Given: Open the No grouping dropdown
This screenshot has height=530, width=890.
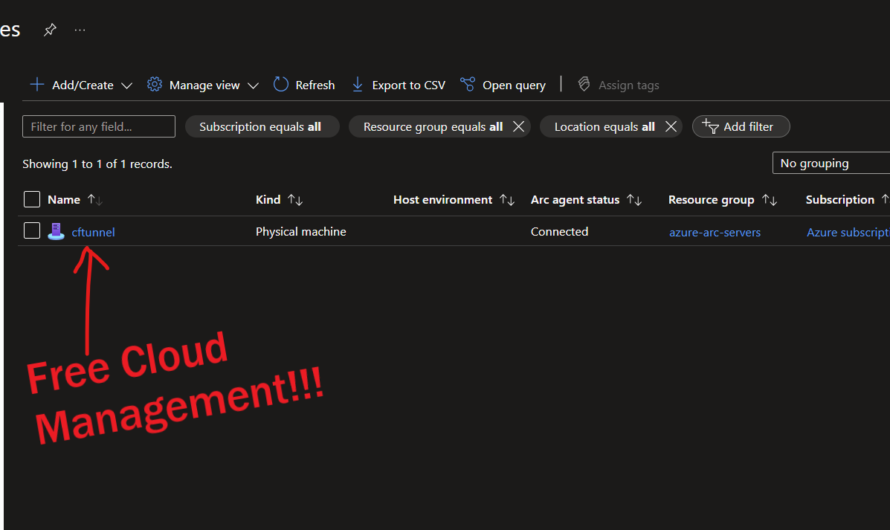Looking at the screenshot, I should (831, 163).
